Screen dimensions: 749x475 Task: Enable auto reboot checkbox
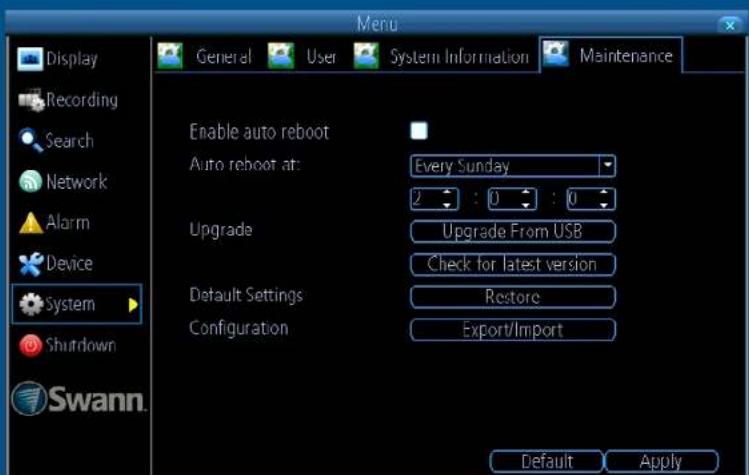pos(419,131)
